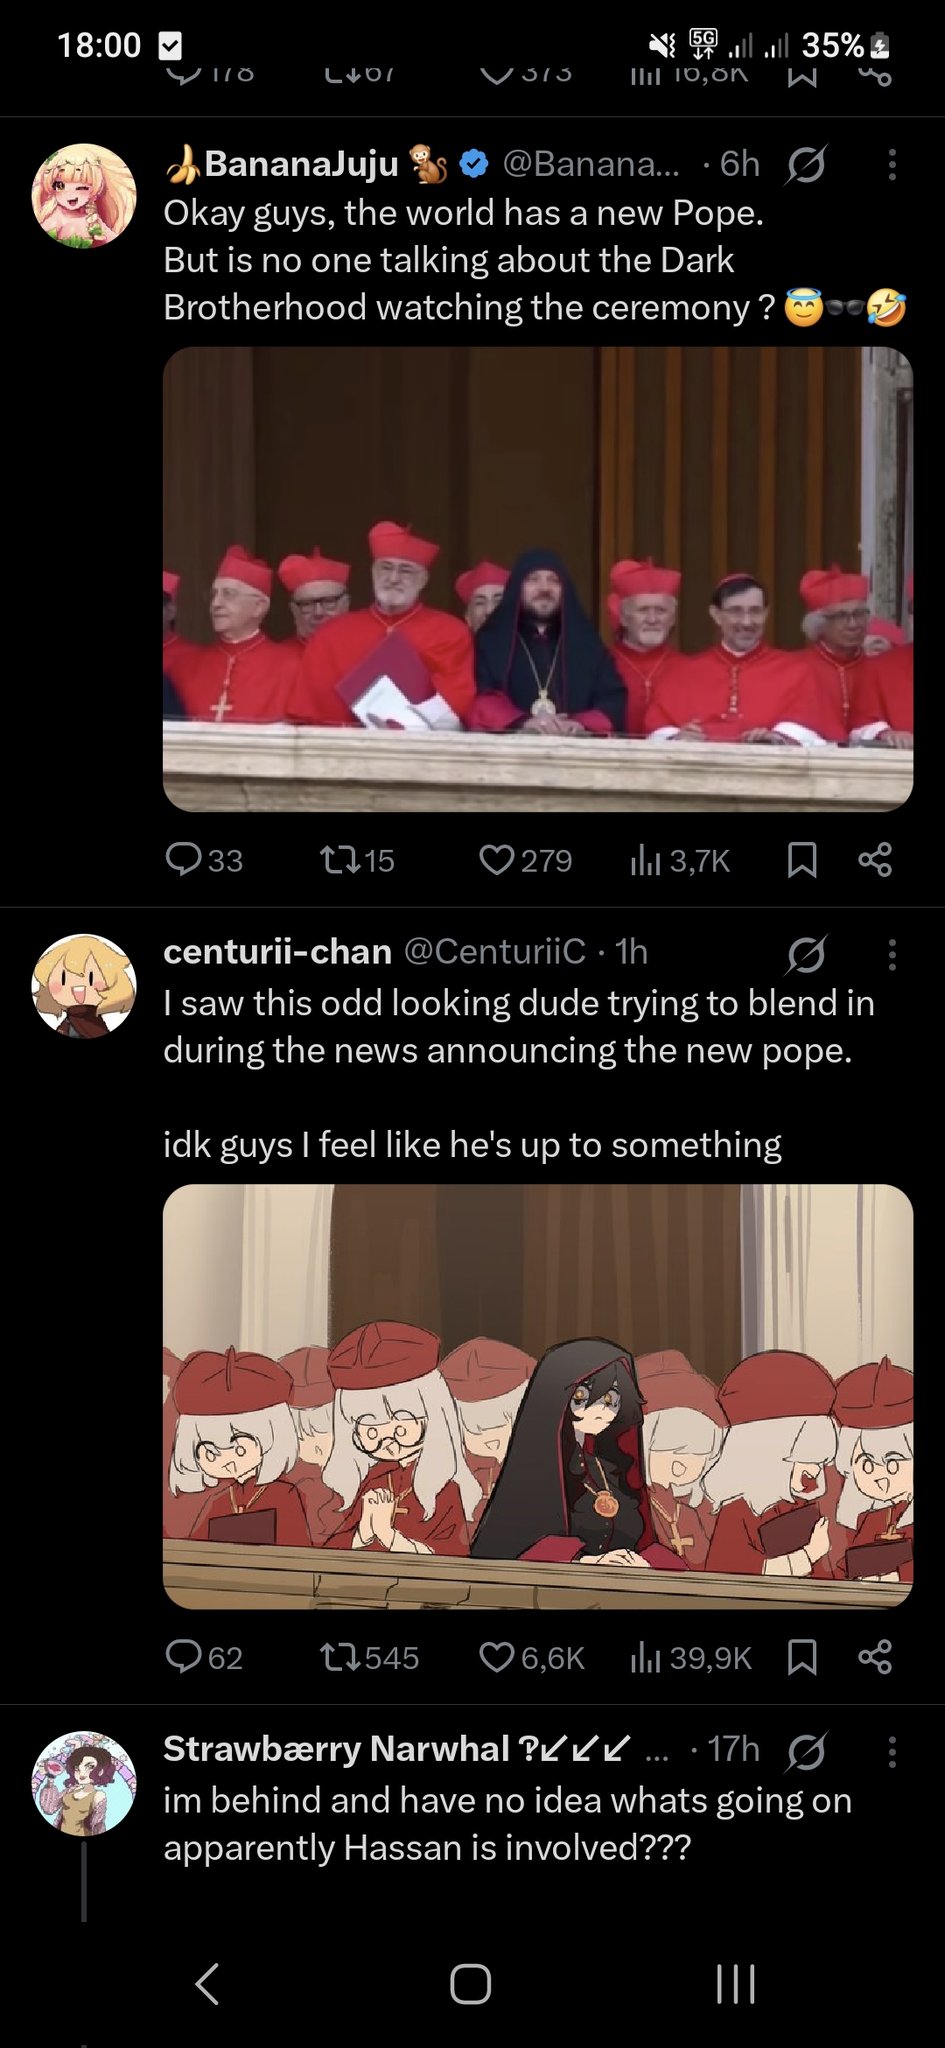Tap the Grok icon on centurii-chan's tweet
The width and height of the screenshot is (945, 2048).
click(805, 956)
